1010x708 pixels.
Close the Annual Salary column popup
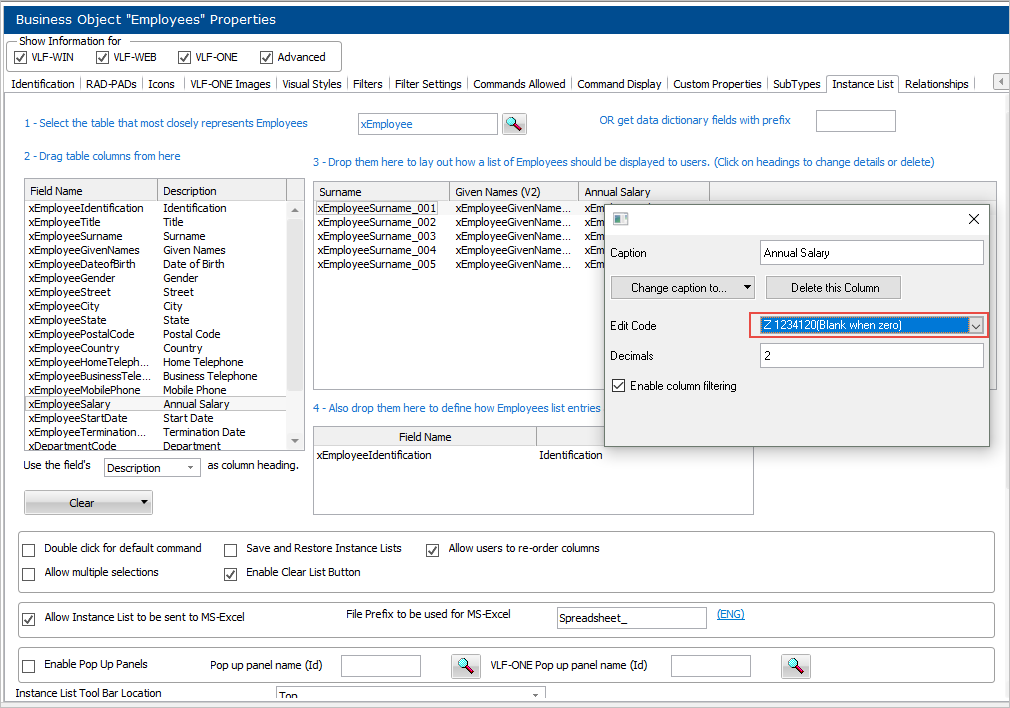point(974,219)
